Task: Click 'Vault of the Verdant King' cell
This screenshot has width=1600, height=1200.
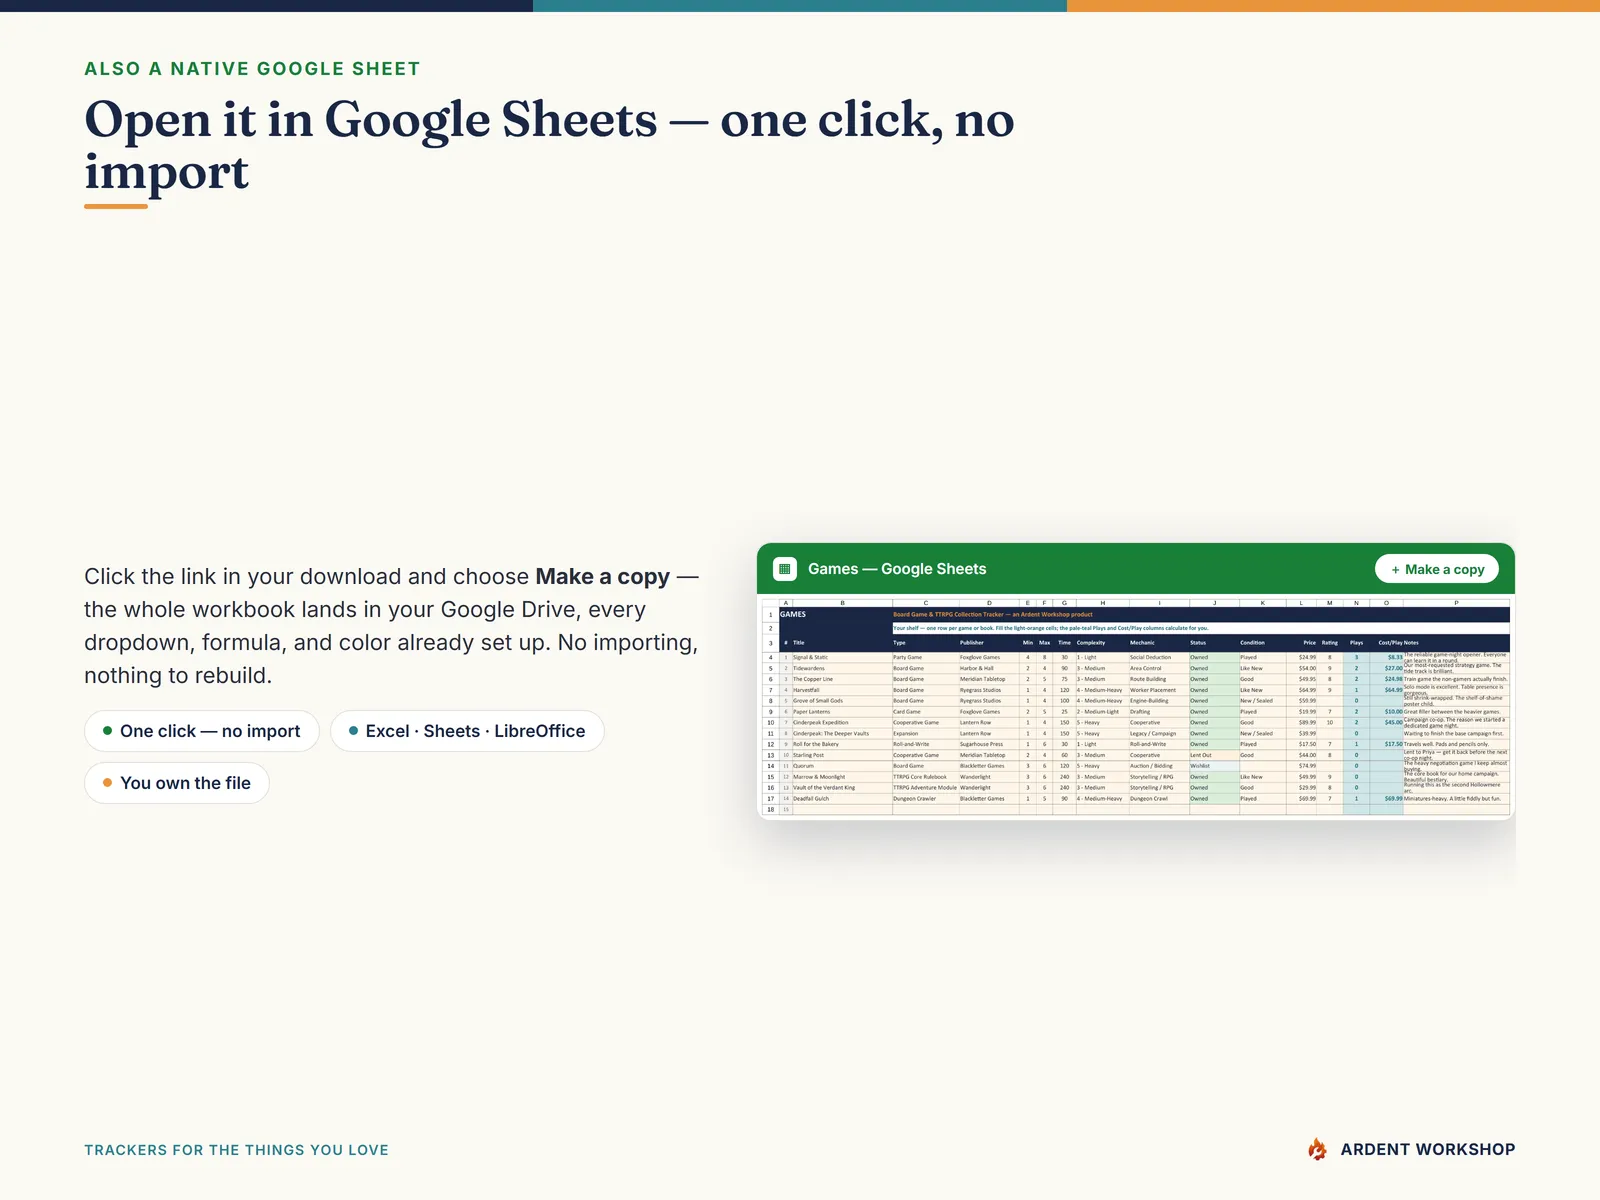Action: pos(841,788)
